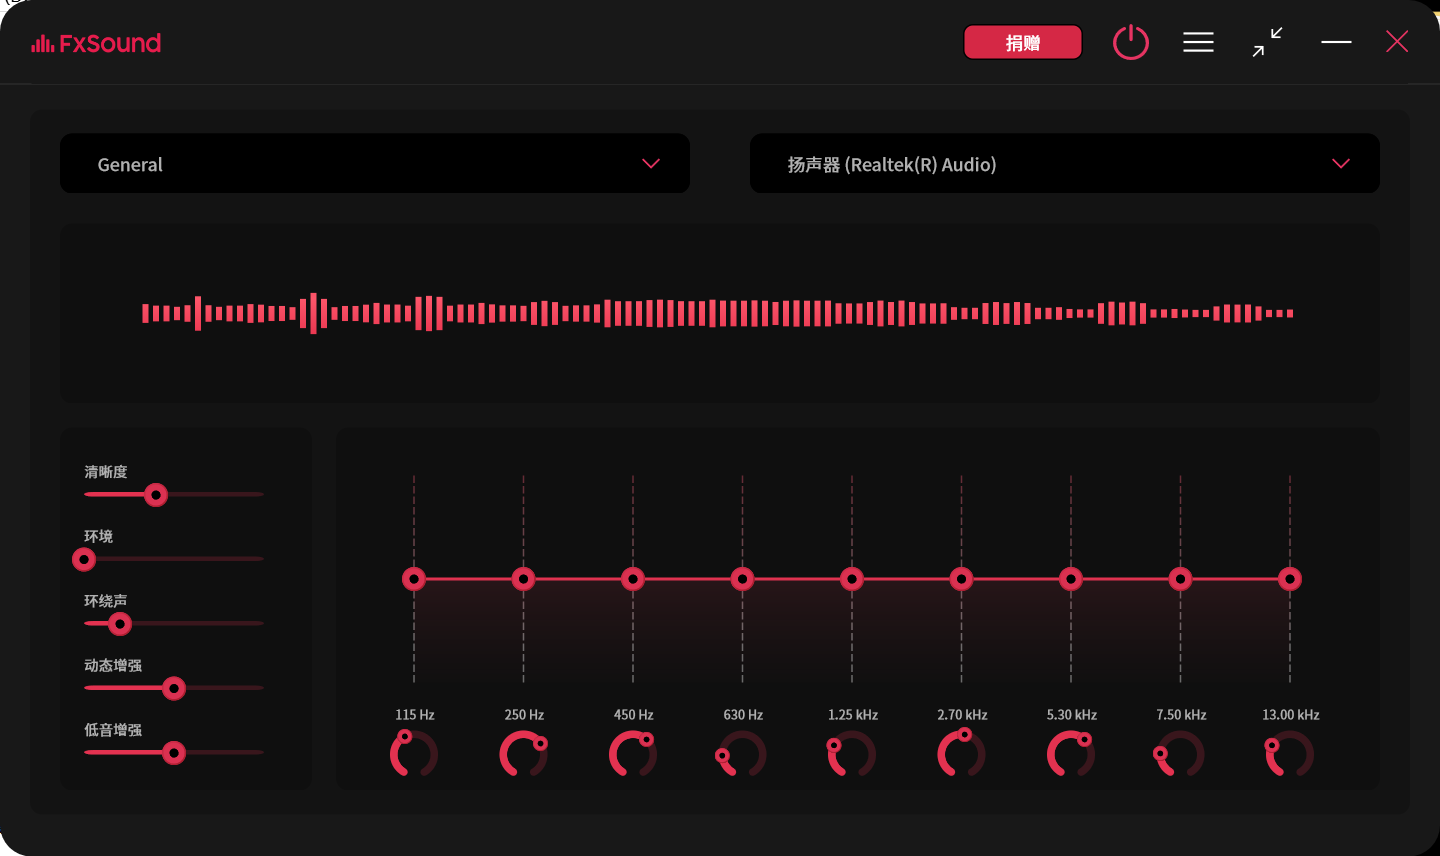Click the 5.30 kHz frequency label
1440x856 pixels.
click(x=1072, y=715)
